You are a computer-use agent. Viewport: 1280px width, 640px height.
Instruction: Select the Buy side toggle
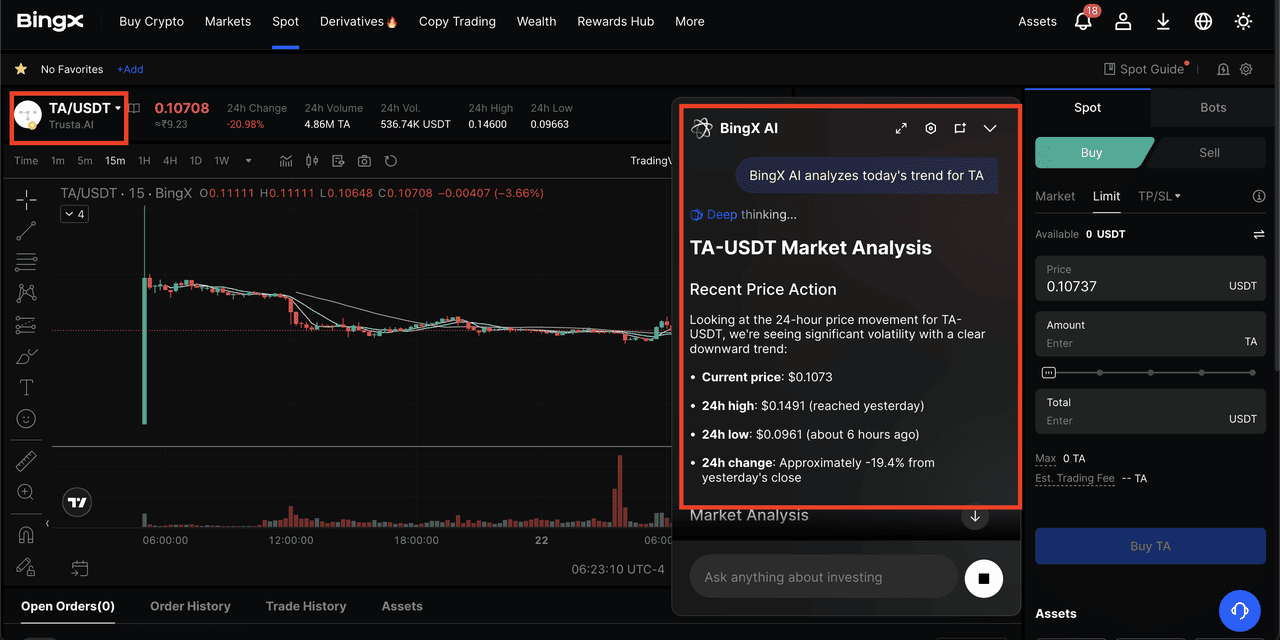1092,153
